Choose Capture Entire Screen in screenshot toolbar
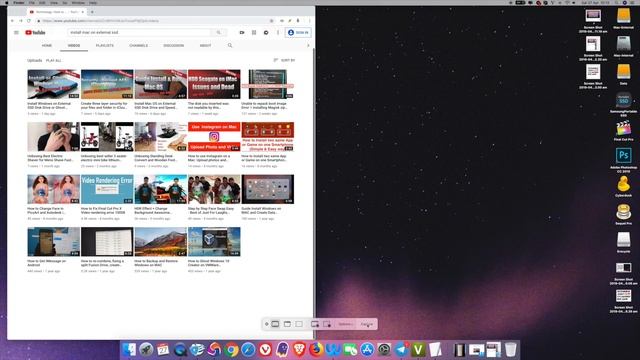Screen dimensions: 640x360 coord(276,324)
